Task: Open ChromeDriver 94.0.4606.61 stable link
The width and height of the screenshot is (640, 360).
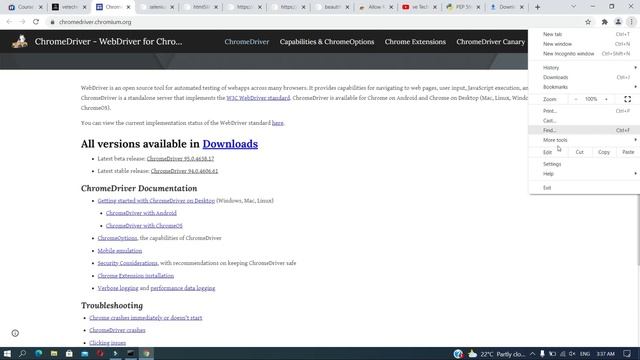Action: pyautogui.click(x=184, y=171)
